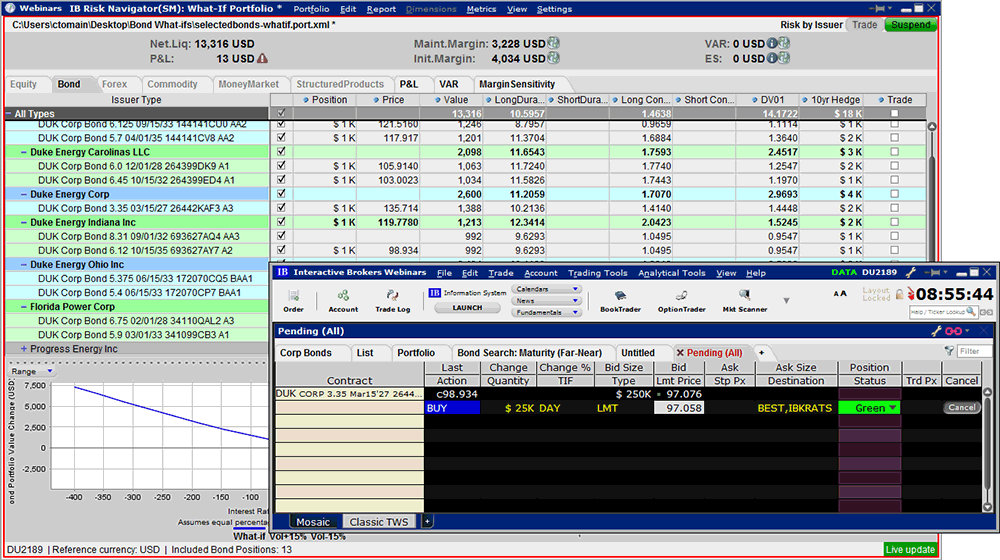
Task: Refresh Init.Margin with the globe icon
Action: click(x=554, y=57)
